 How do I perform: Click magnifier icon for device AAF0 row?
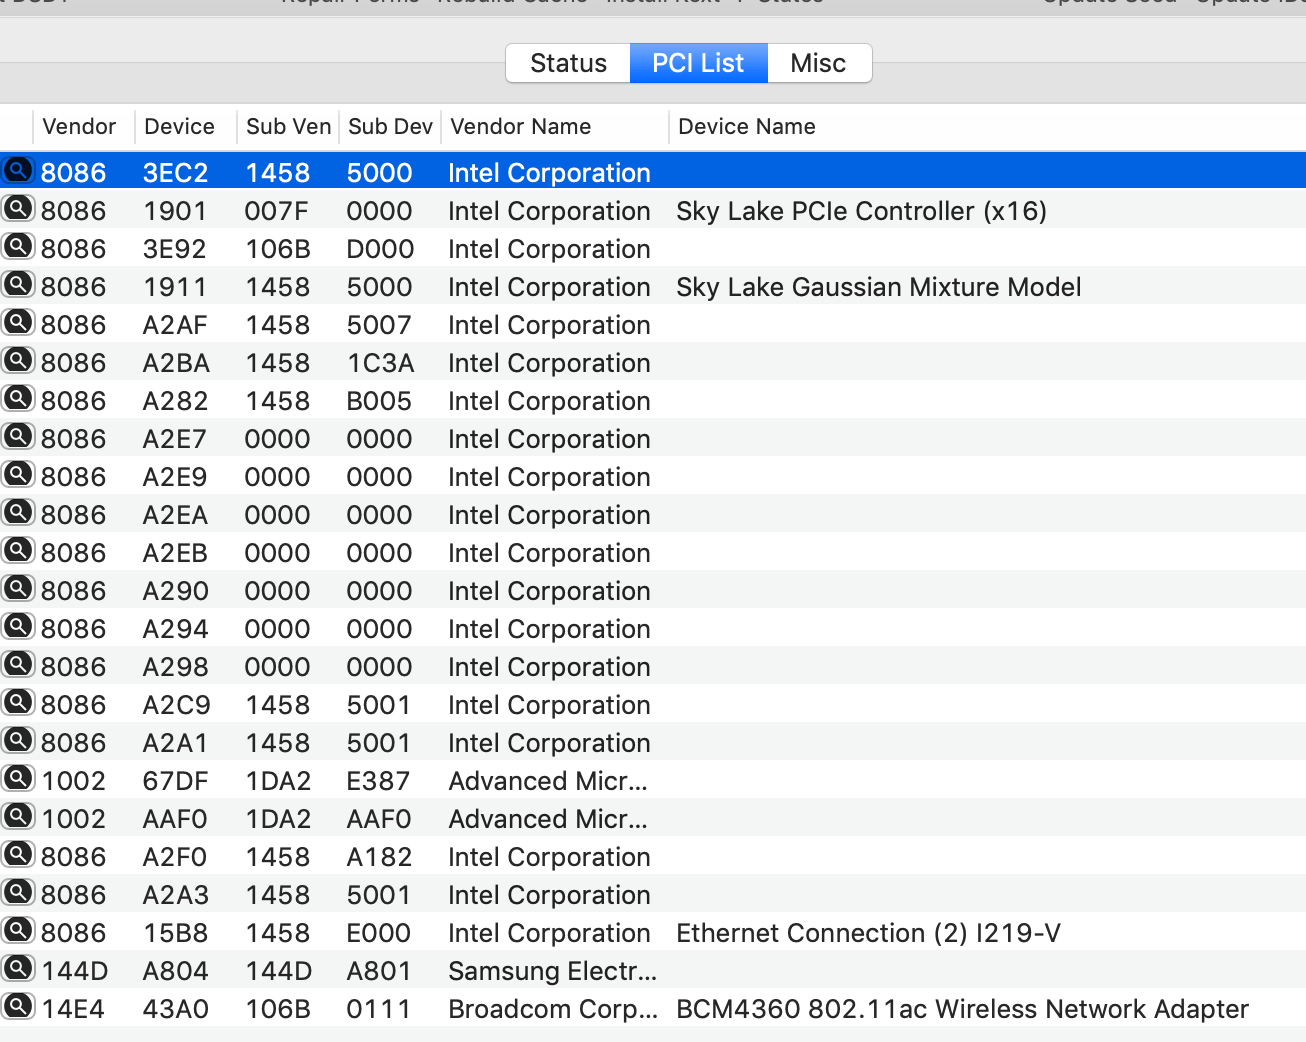coord(18,816)
